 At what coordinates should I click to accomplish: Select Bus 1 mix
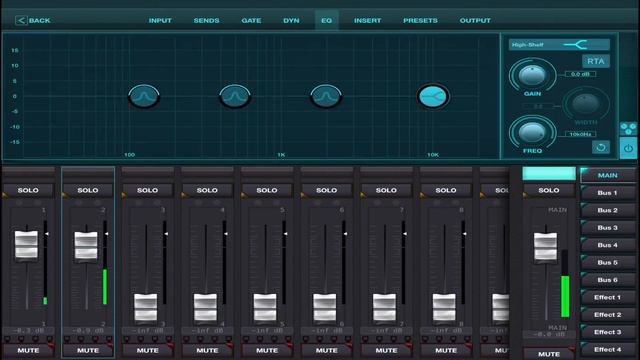coord(608,193)
